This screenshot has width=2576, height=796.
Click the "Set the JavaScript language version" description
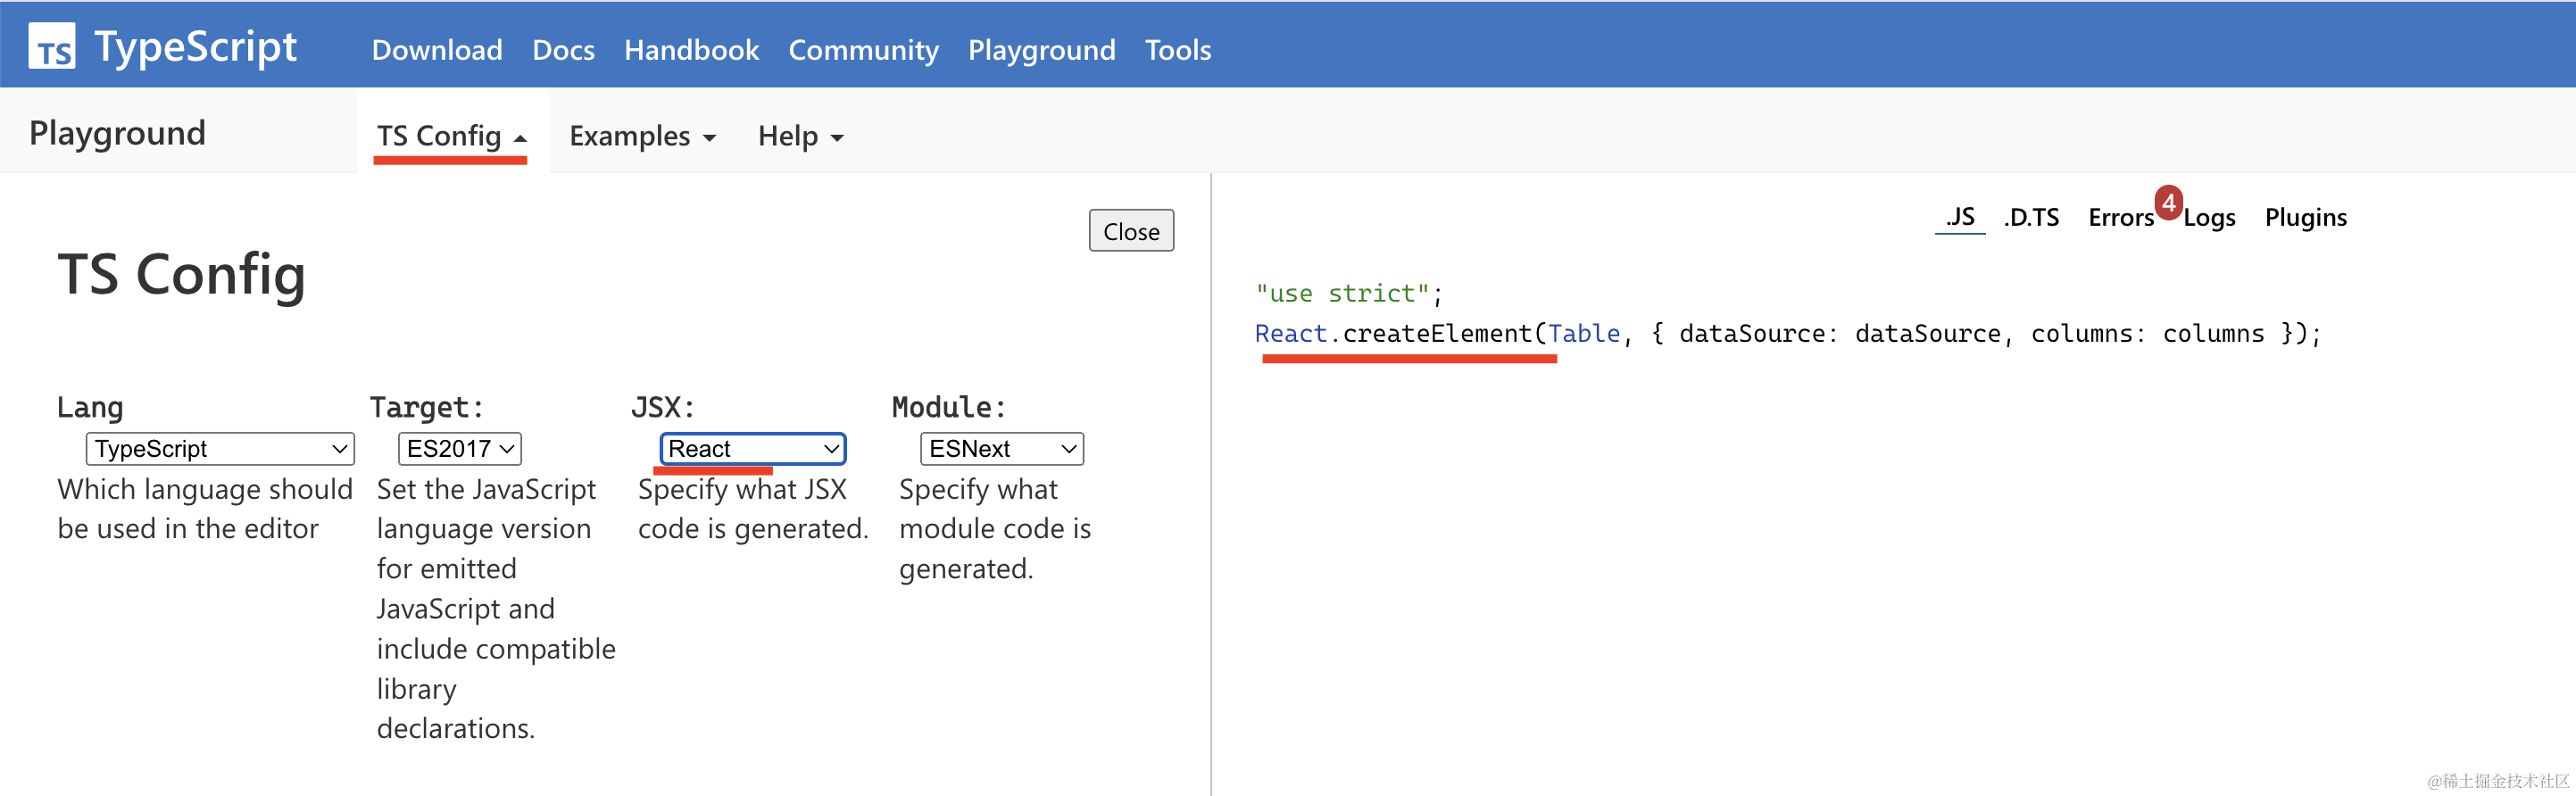(x=496, y=609)
